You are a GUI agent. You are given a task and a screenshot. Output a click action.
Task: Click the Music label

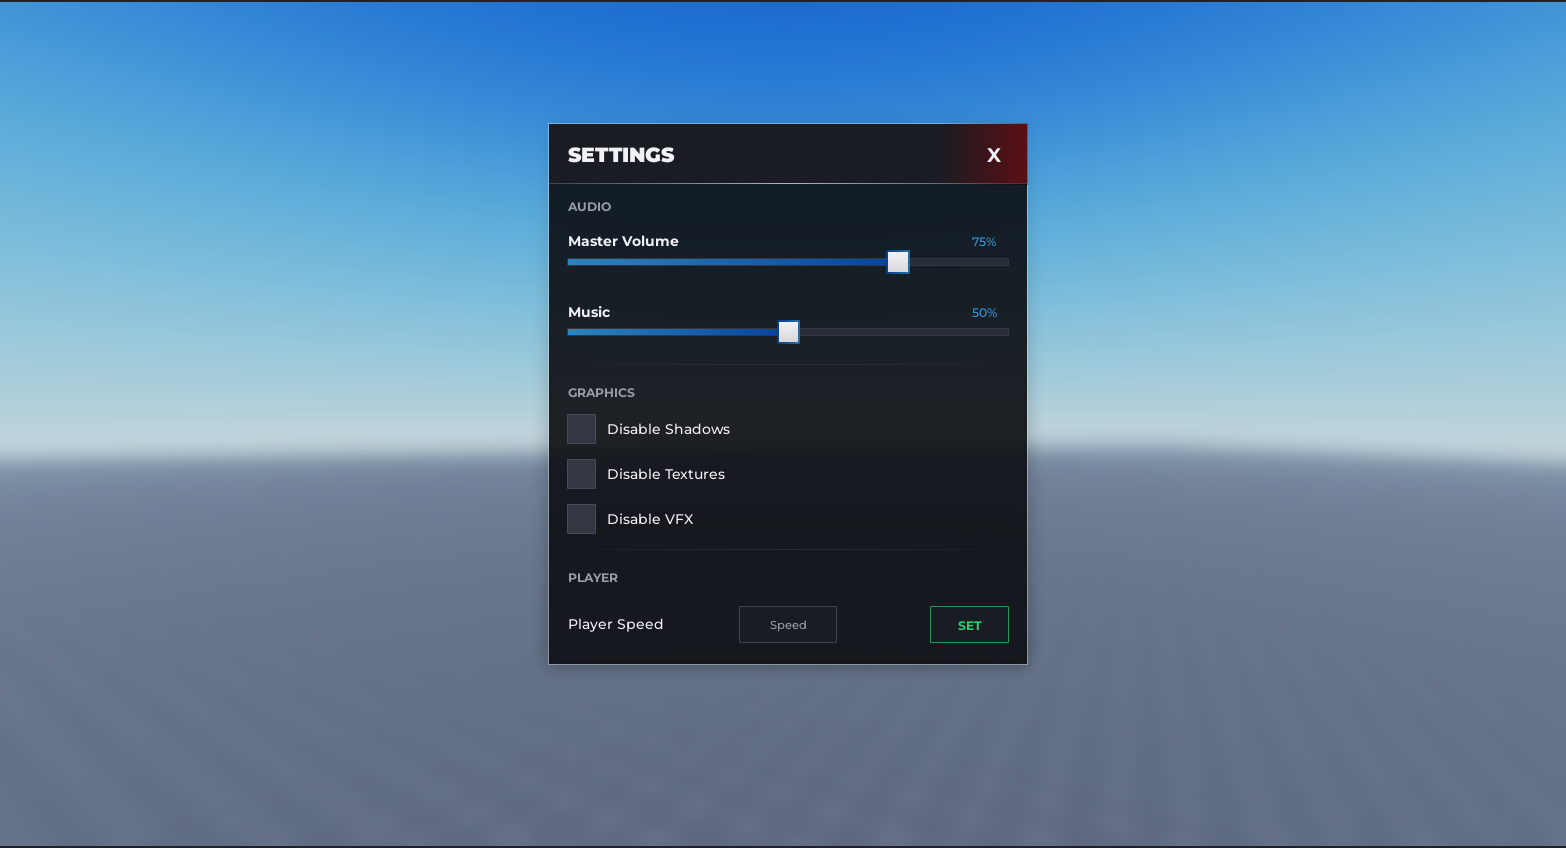(589, 312)
